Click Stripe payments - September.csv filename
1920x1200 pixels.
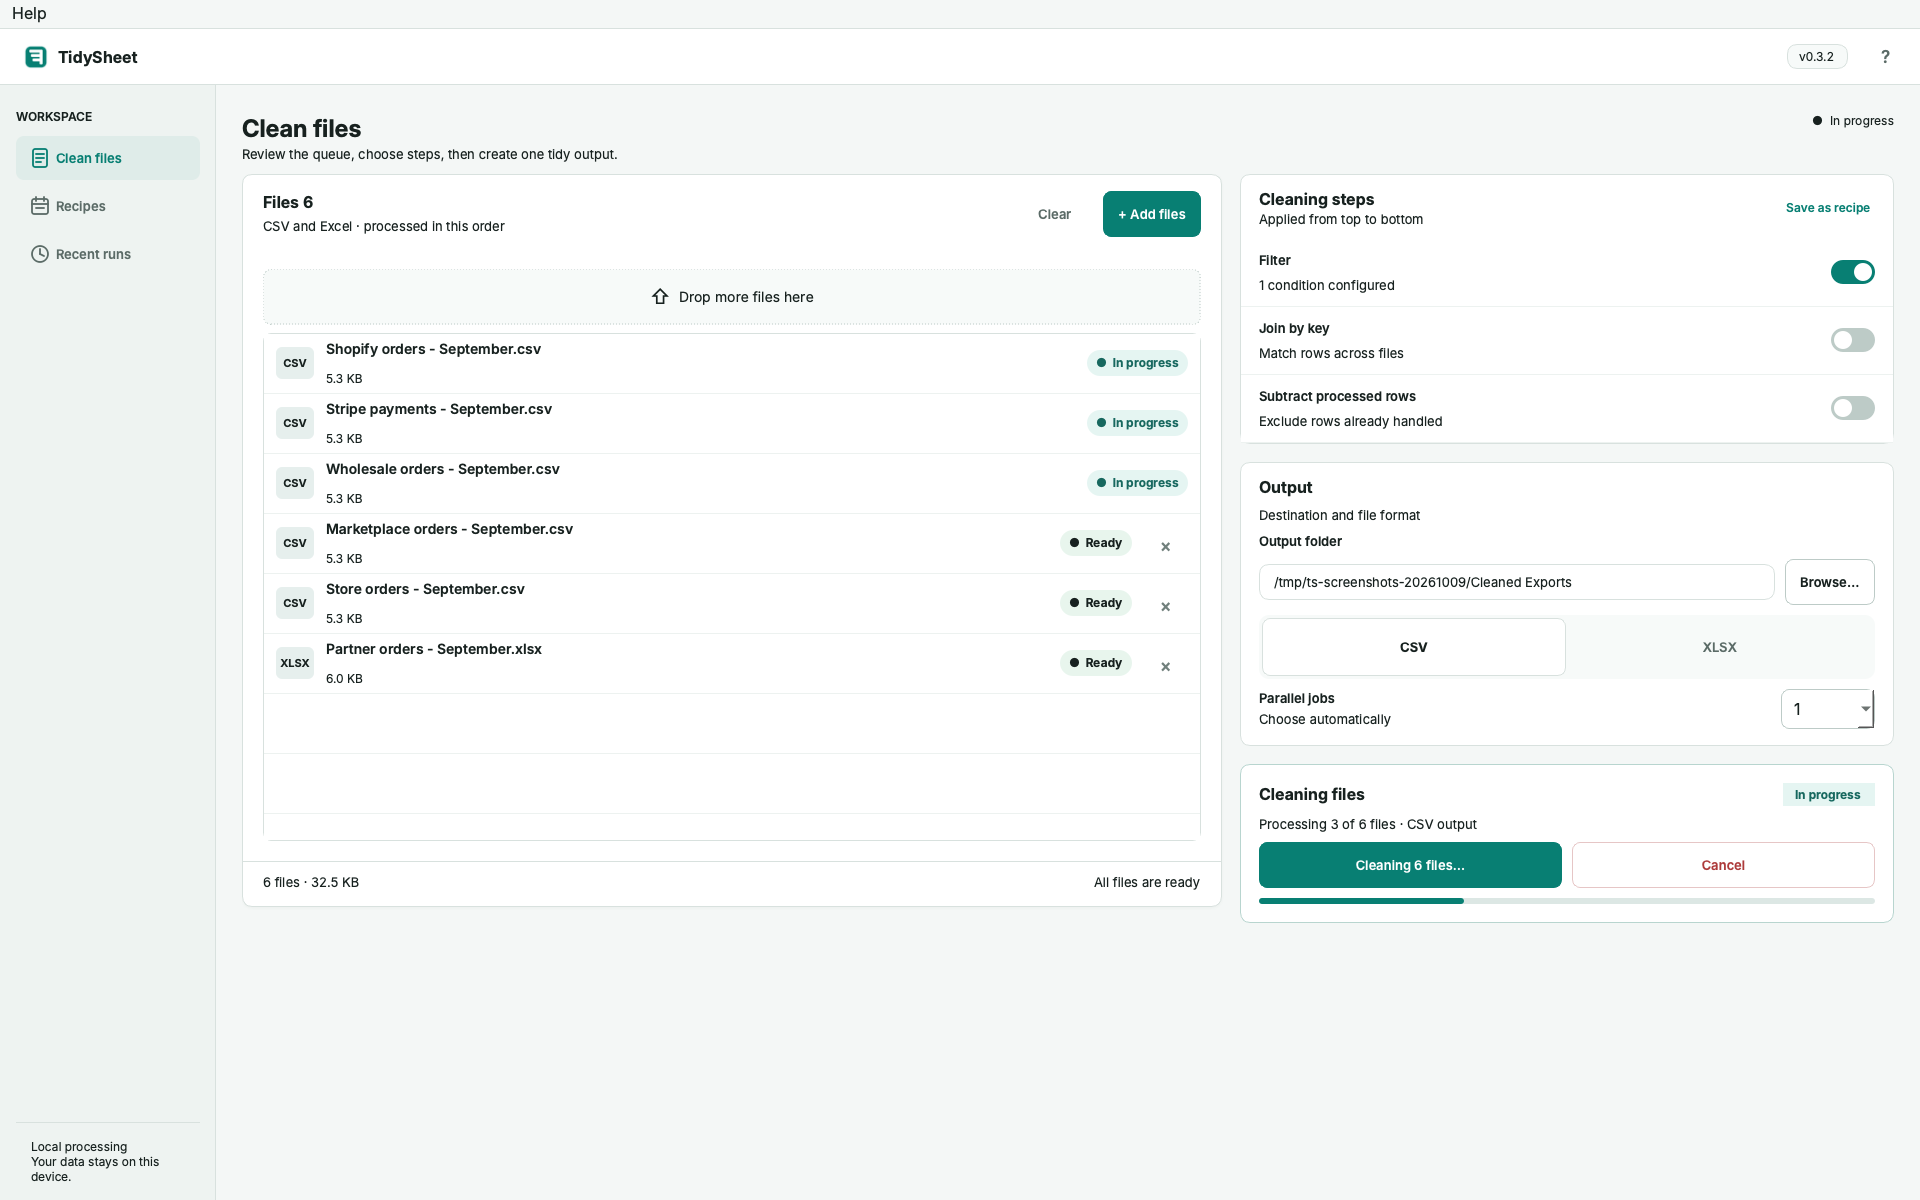pos(439,409)
